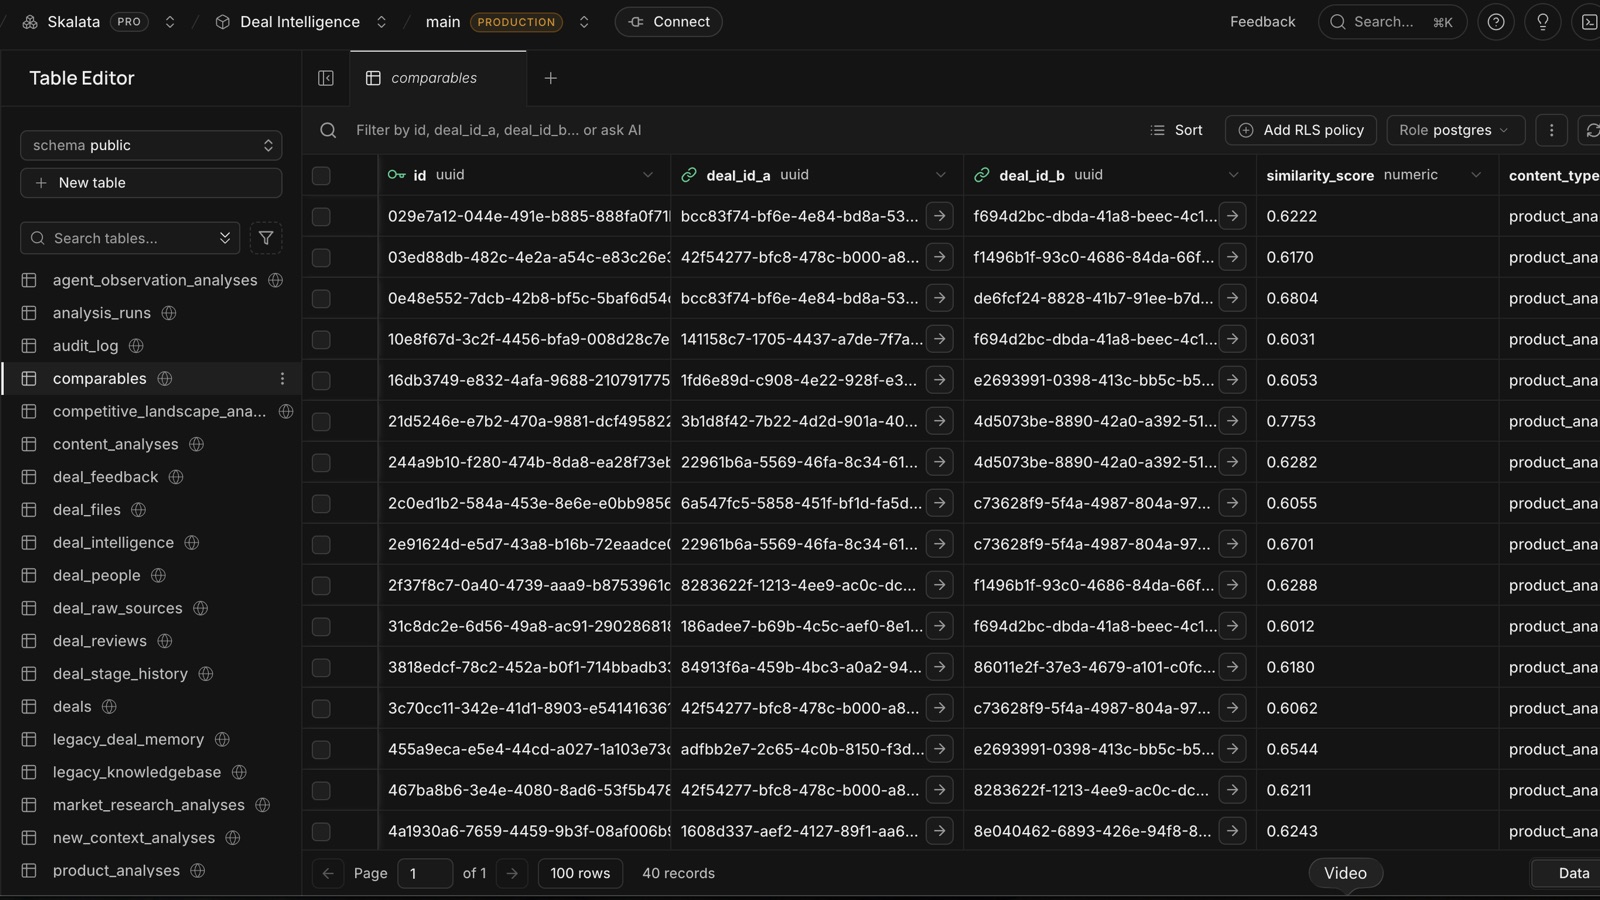Open Deal Intelligence project switcher chevrons
Screen dimensions: 1600x900
[x=381, y=22]
